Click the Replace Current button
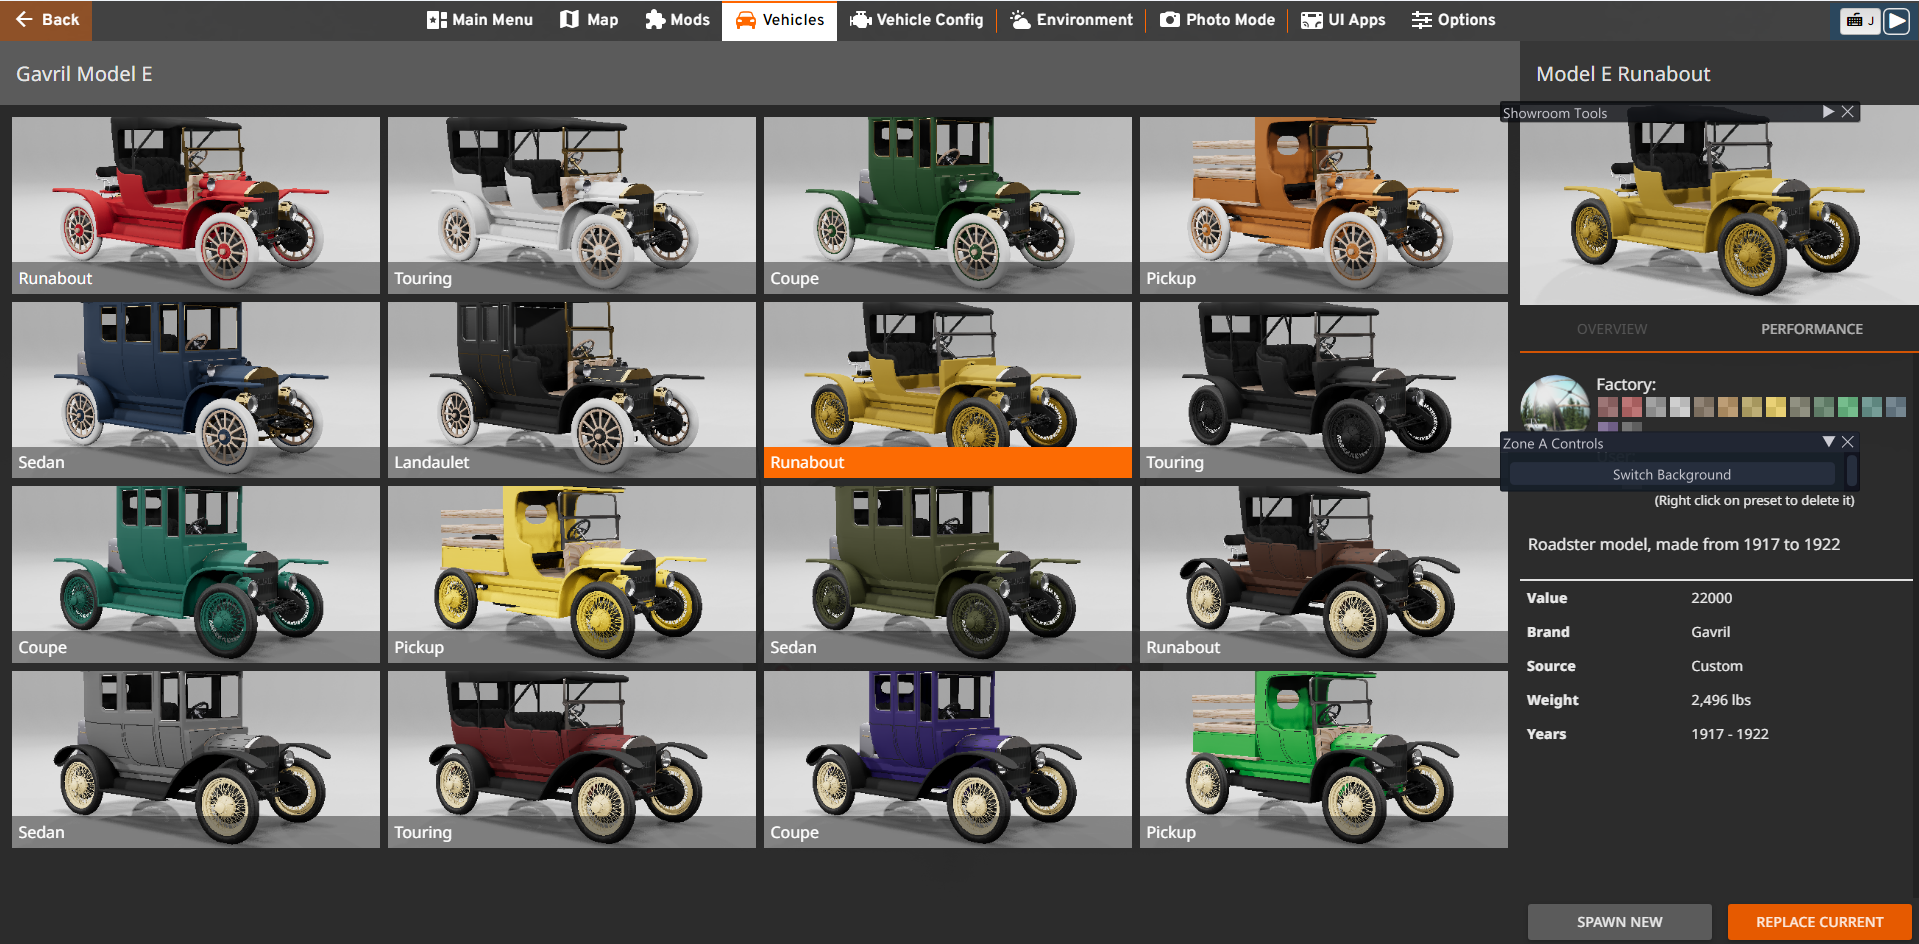Image resolution: width=1919 pixels, height=944 pixels. click(x=1819, y=922)
